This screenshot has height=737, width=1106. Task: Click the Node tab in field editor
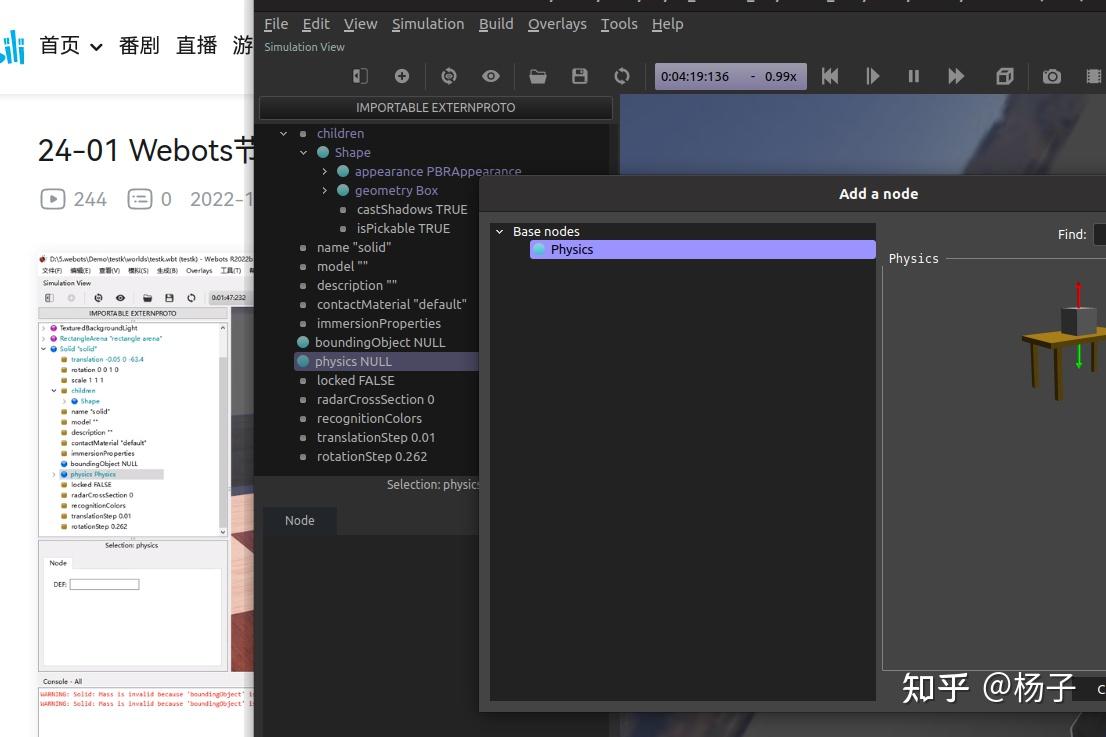coord(300,520)
